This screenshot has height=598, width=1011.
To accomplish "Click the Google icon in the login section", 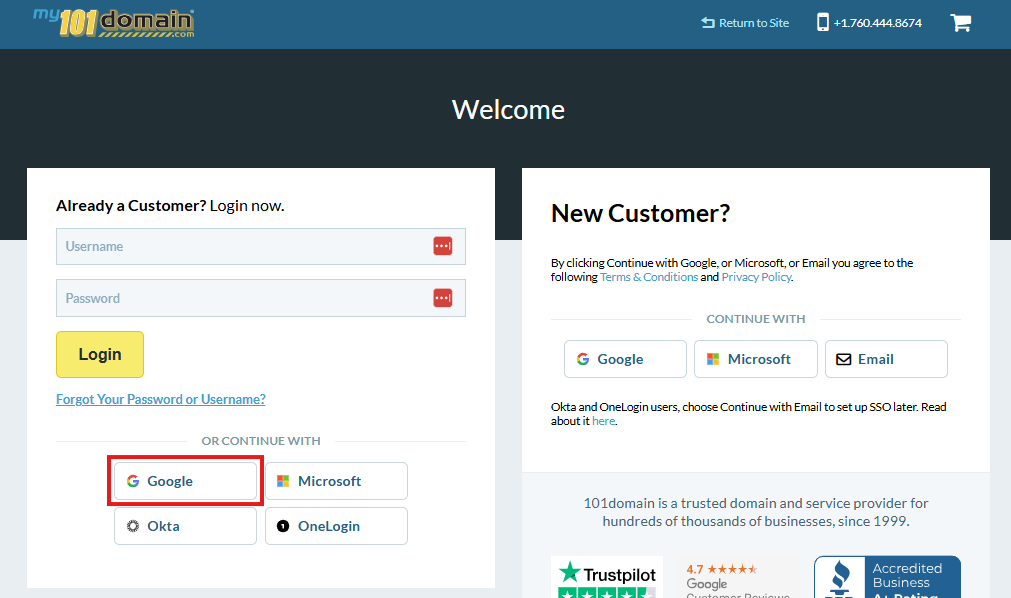I will point(133,481).
